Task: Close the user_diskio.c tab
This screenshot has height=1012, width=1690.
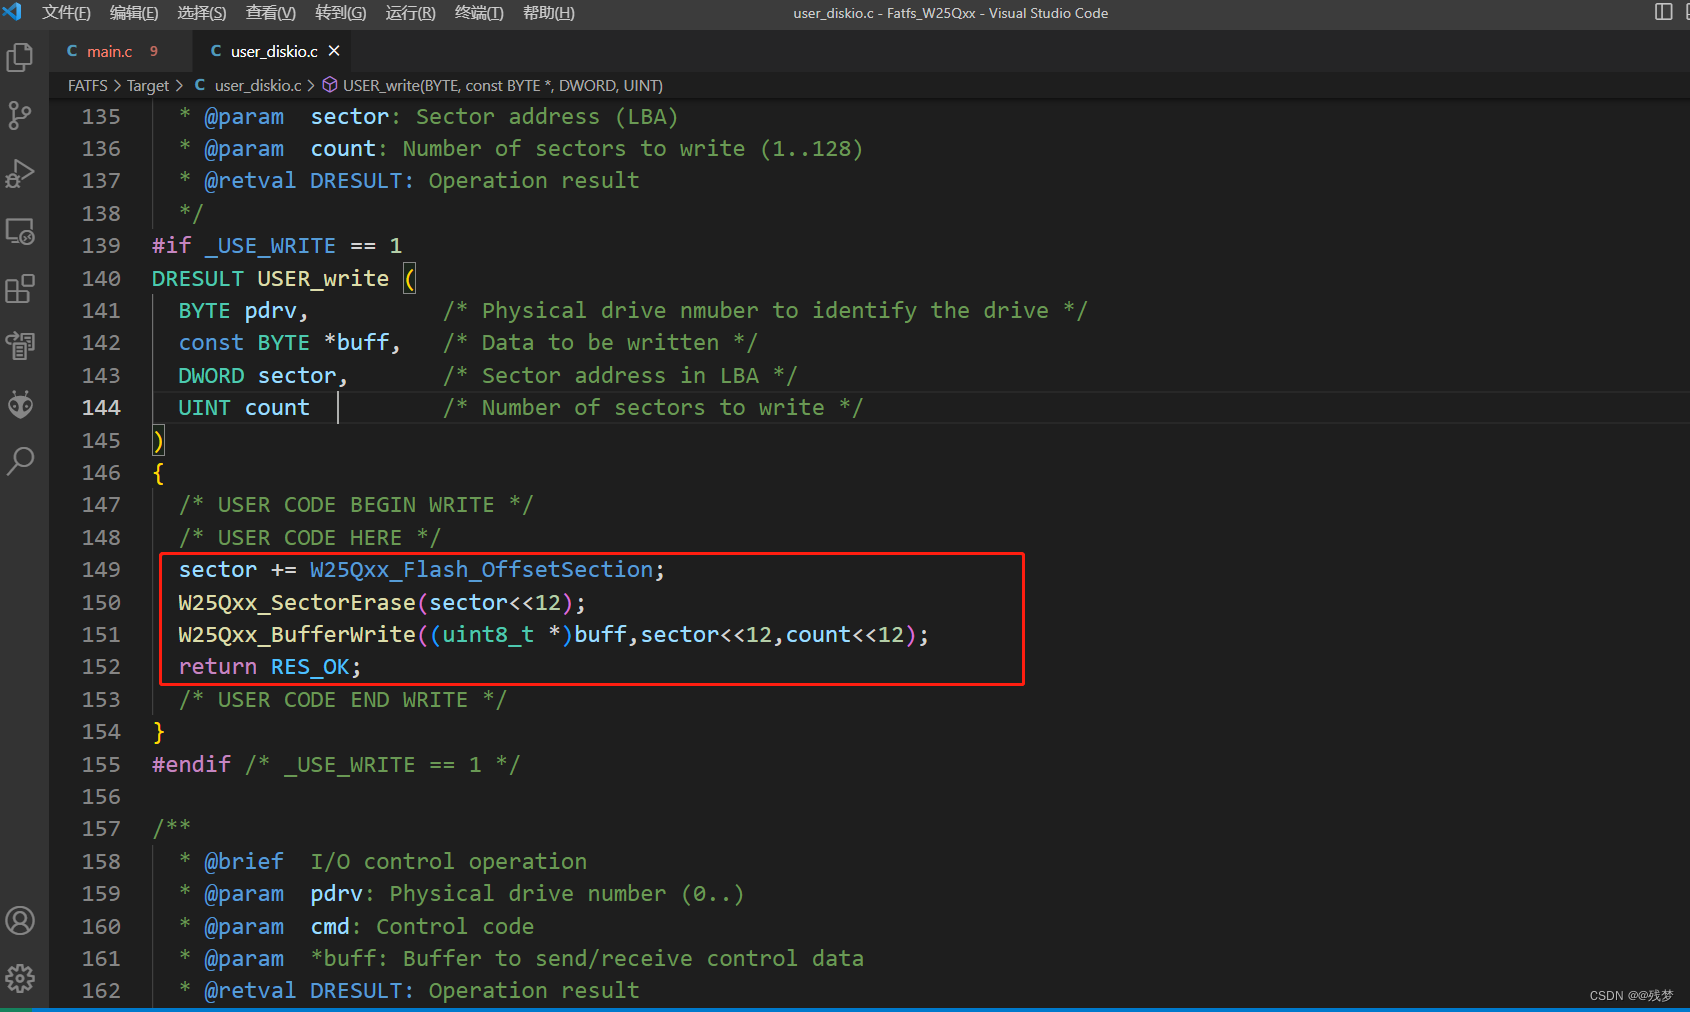Action: [334, 51]
